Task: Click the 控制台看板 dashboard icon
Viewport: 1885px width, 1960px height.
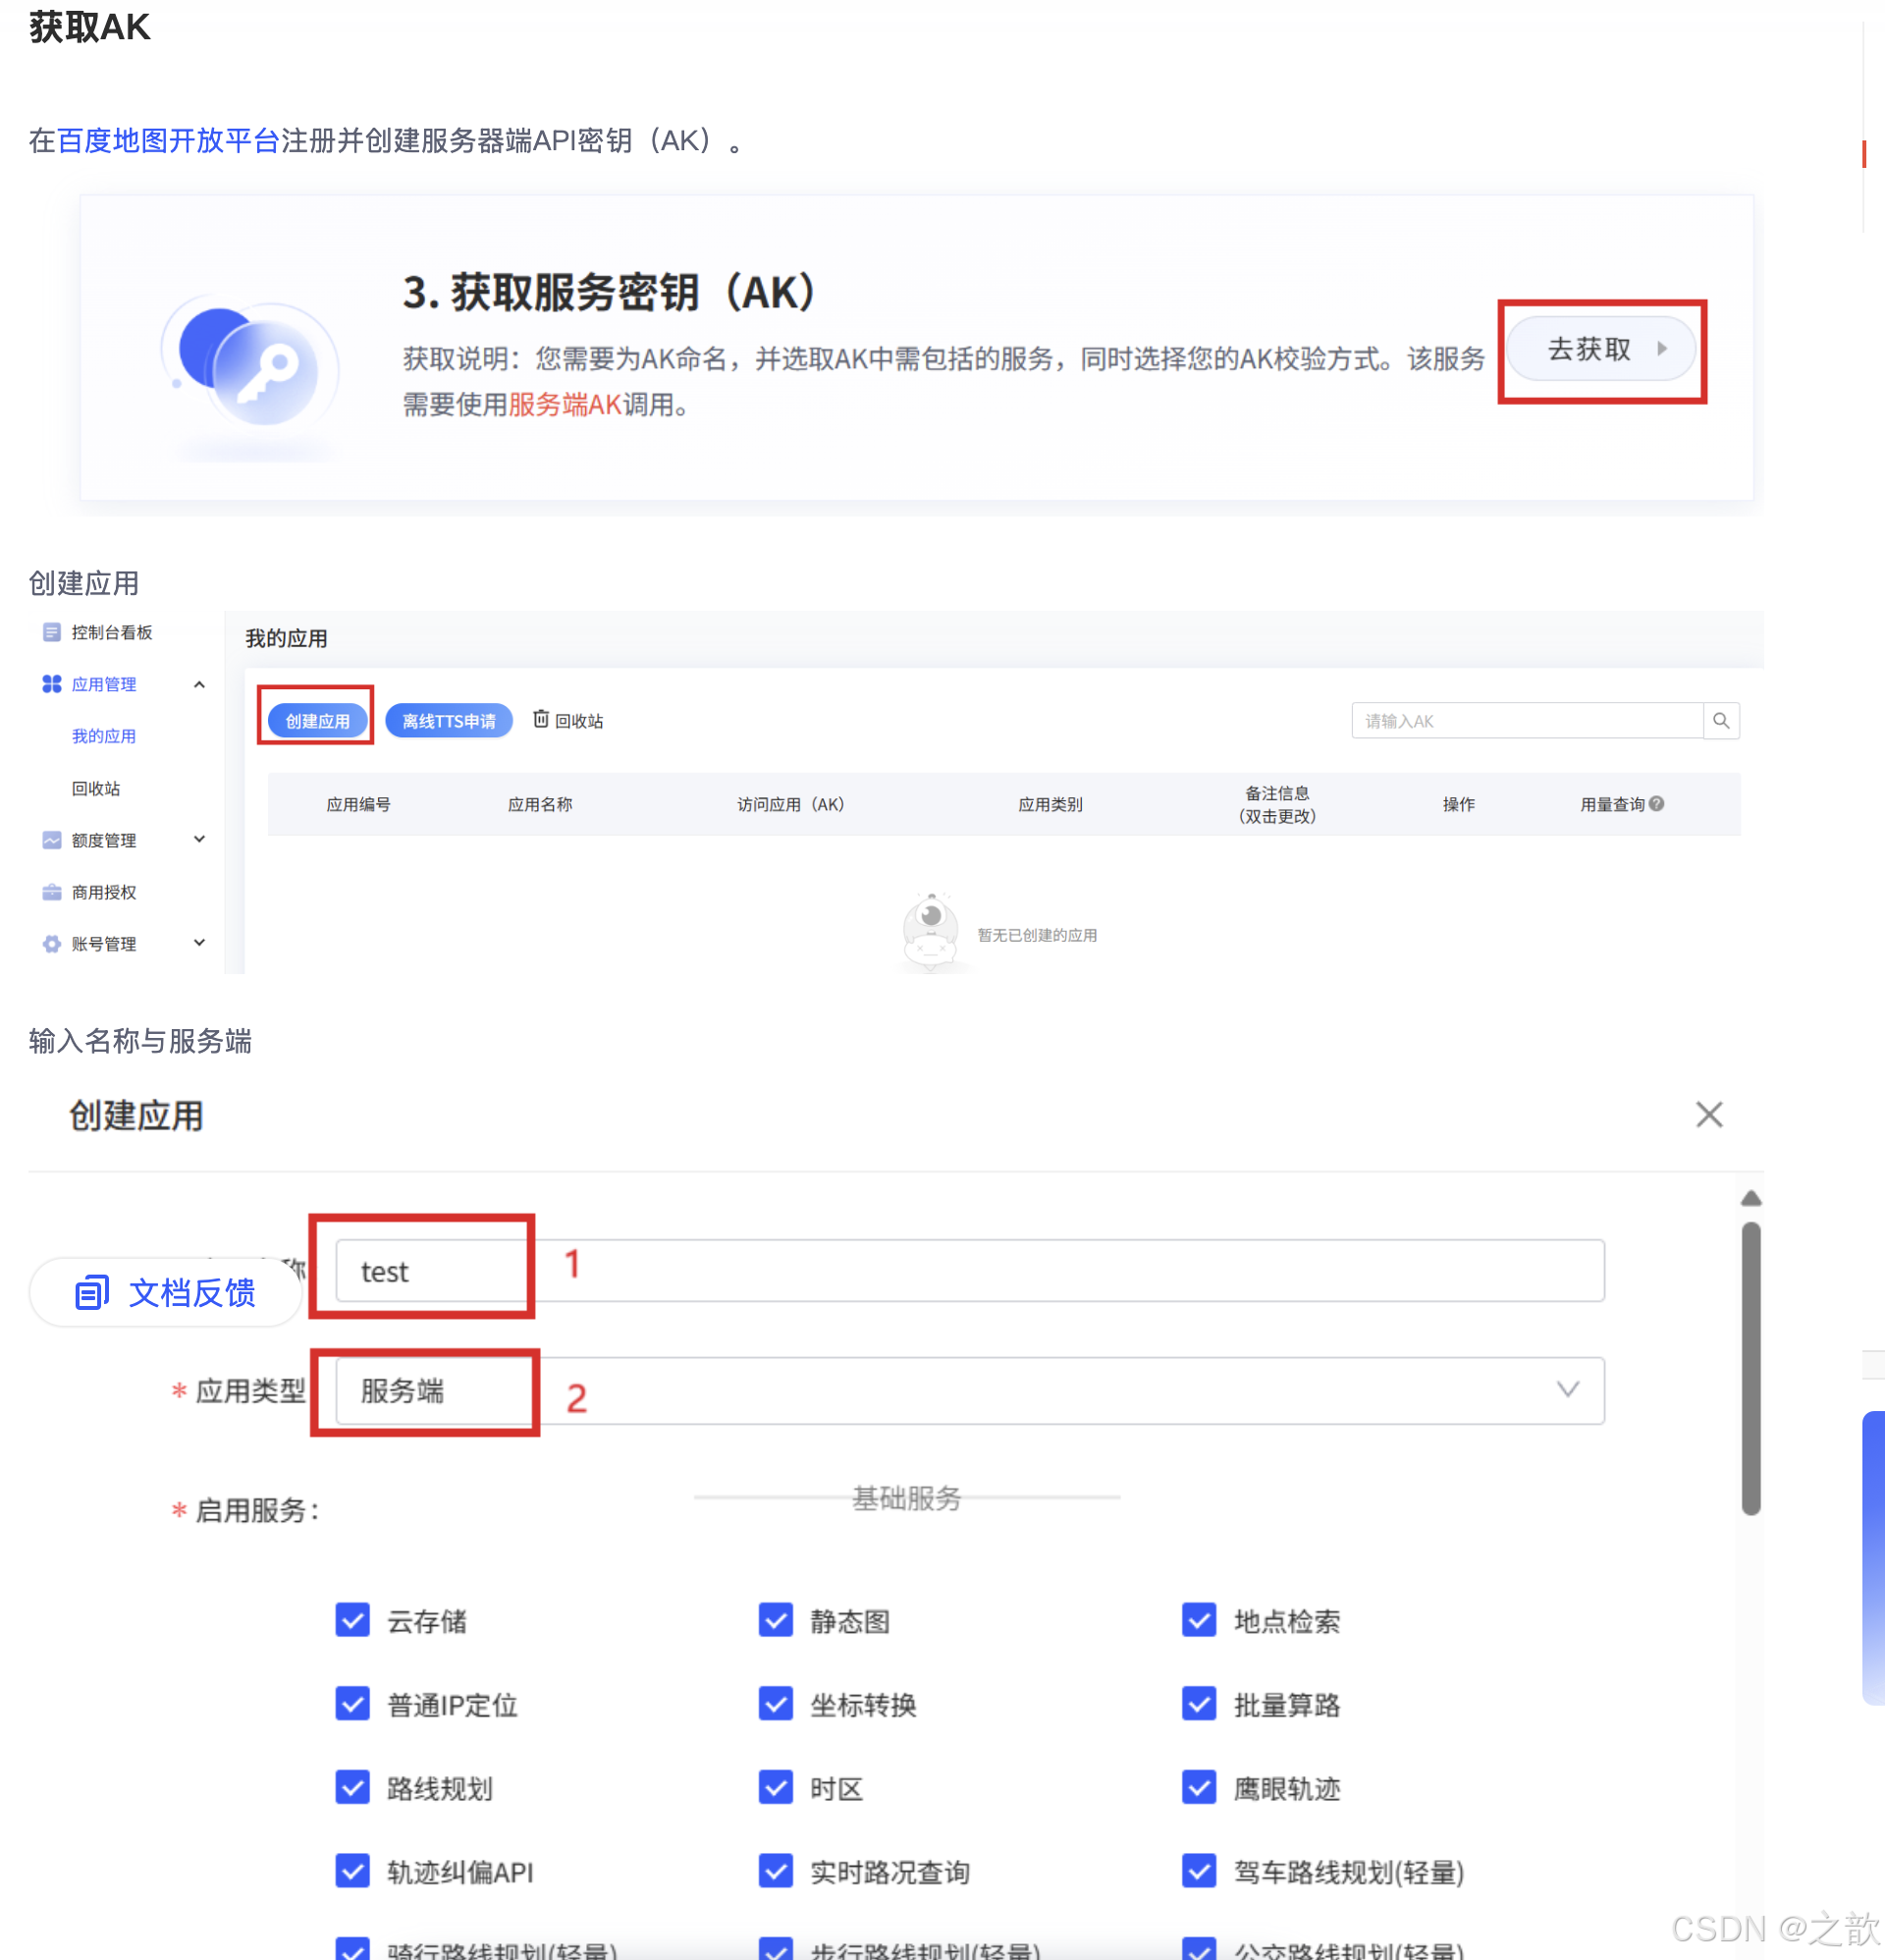Action: click(x=52, y=632)
